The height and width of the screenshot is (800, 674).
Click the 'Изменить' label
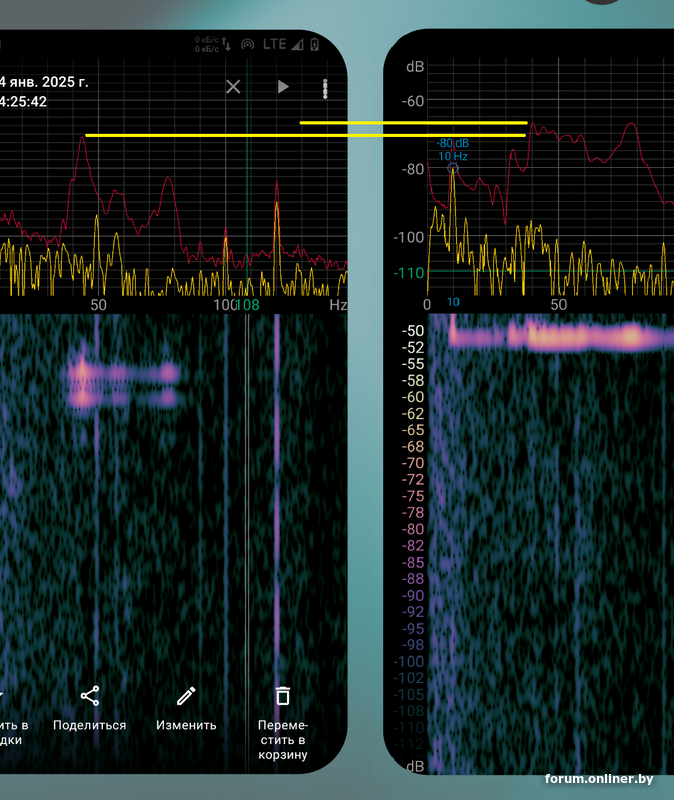pyautogui.click(x=186, y=725)
